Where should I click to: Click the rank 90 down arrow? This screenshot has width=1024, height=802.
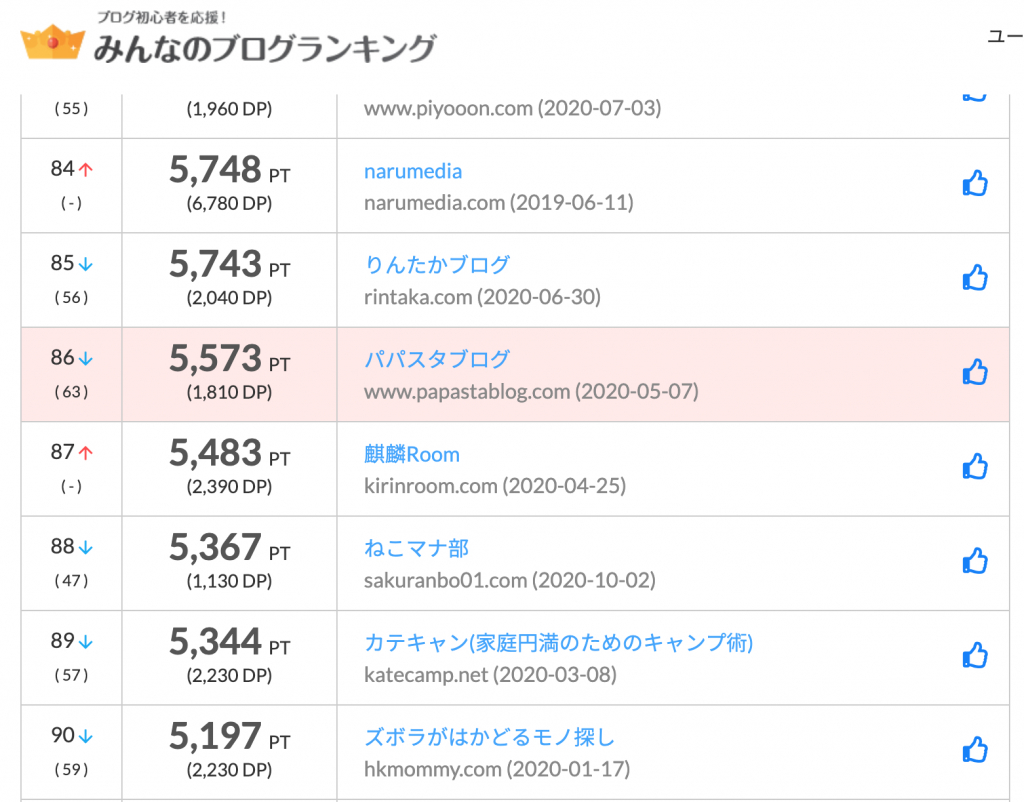86,737
